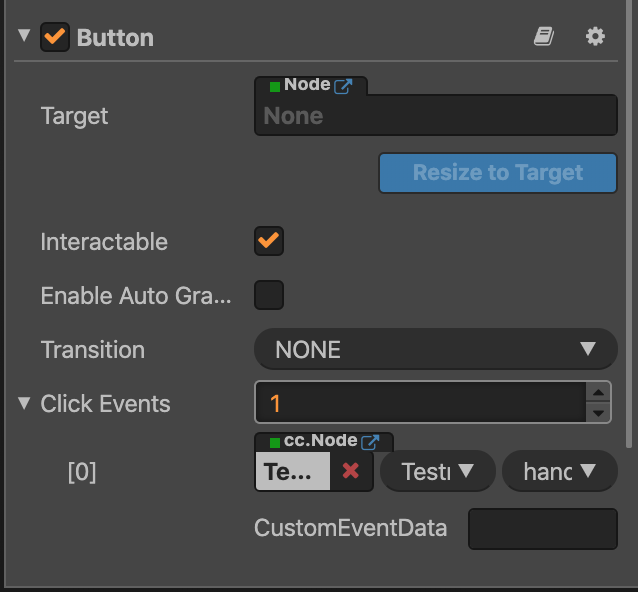Viewport: 638px width, 592px height.
Task: Click the Button component settings gear icon
Action: 595,37
